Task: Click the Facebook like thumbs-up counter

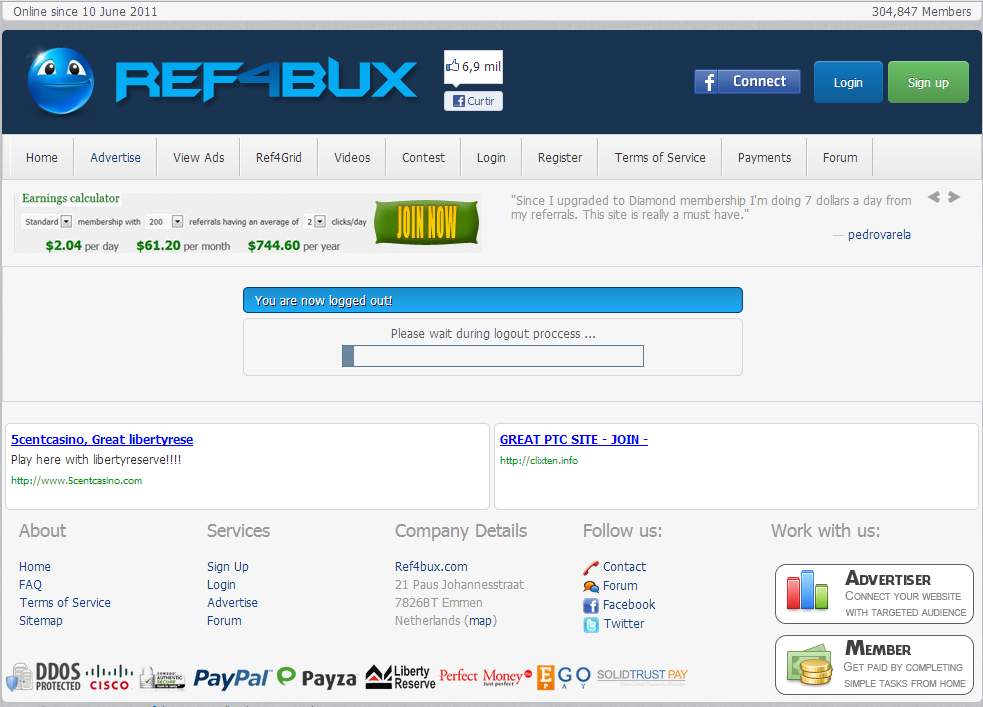Action: (473, 66)
